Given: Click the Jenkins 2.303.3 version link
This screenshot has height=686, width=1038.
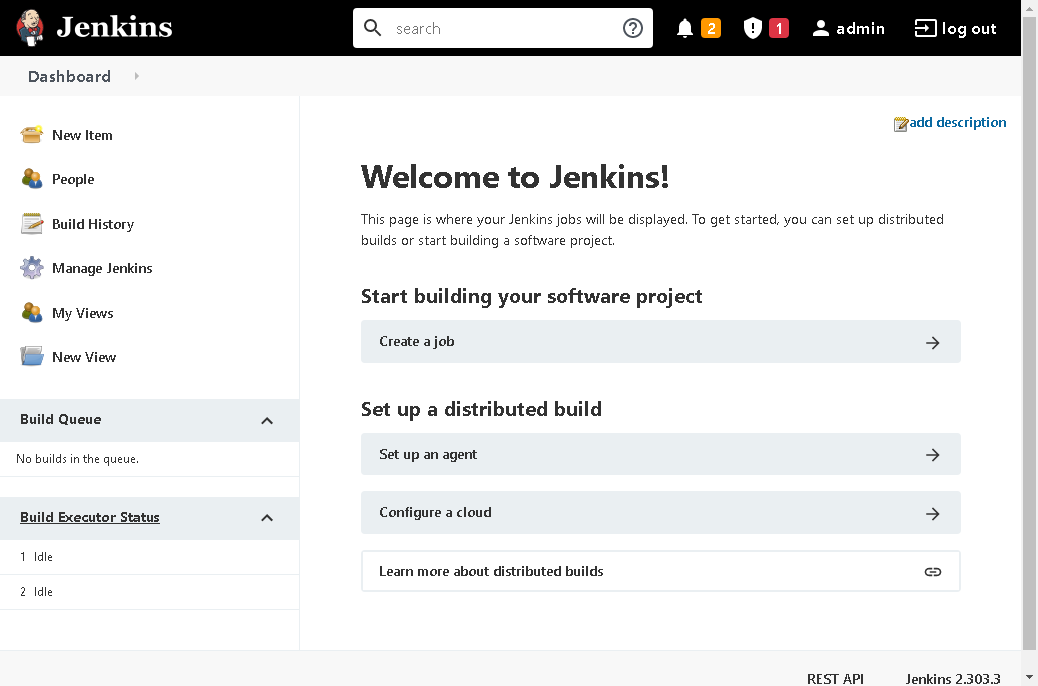Looking at the screenshot, I should pos(953,678).
